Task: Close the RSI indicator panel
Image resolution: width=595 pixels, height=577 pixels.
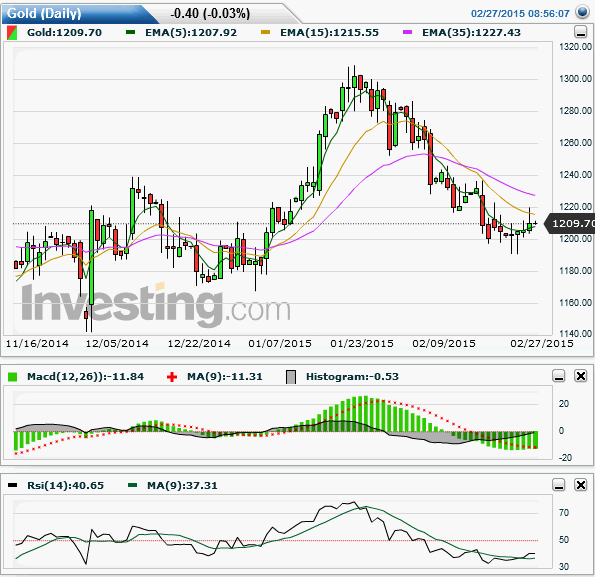Action: pos(581,485)
